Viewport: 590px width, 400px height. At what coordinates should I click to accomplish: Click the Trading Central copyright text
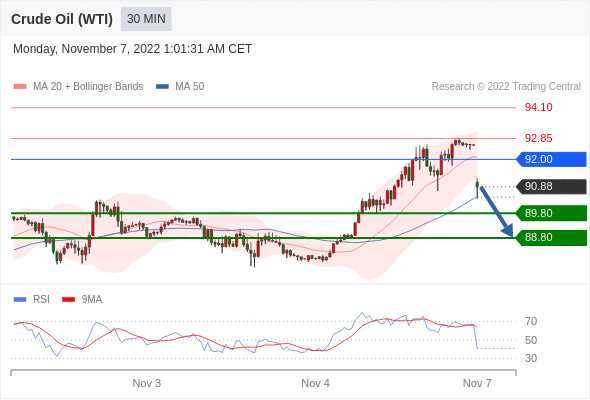[x=506, y=87]
